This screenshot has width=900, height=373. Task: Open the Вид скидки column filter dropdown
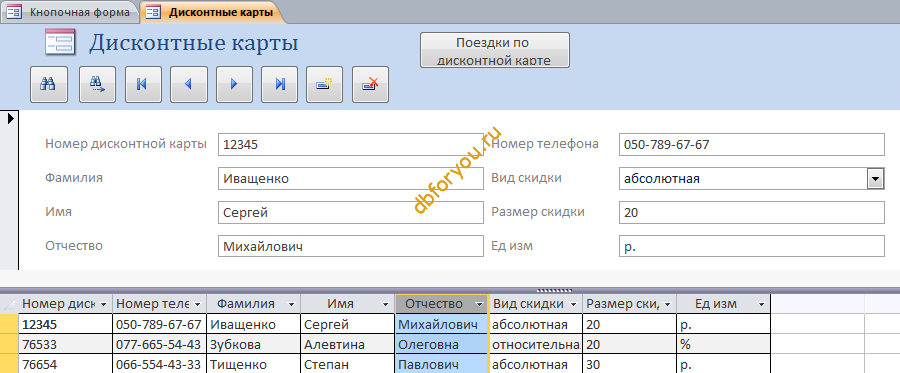[573, 304]
